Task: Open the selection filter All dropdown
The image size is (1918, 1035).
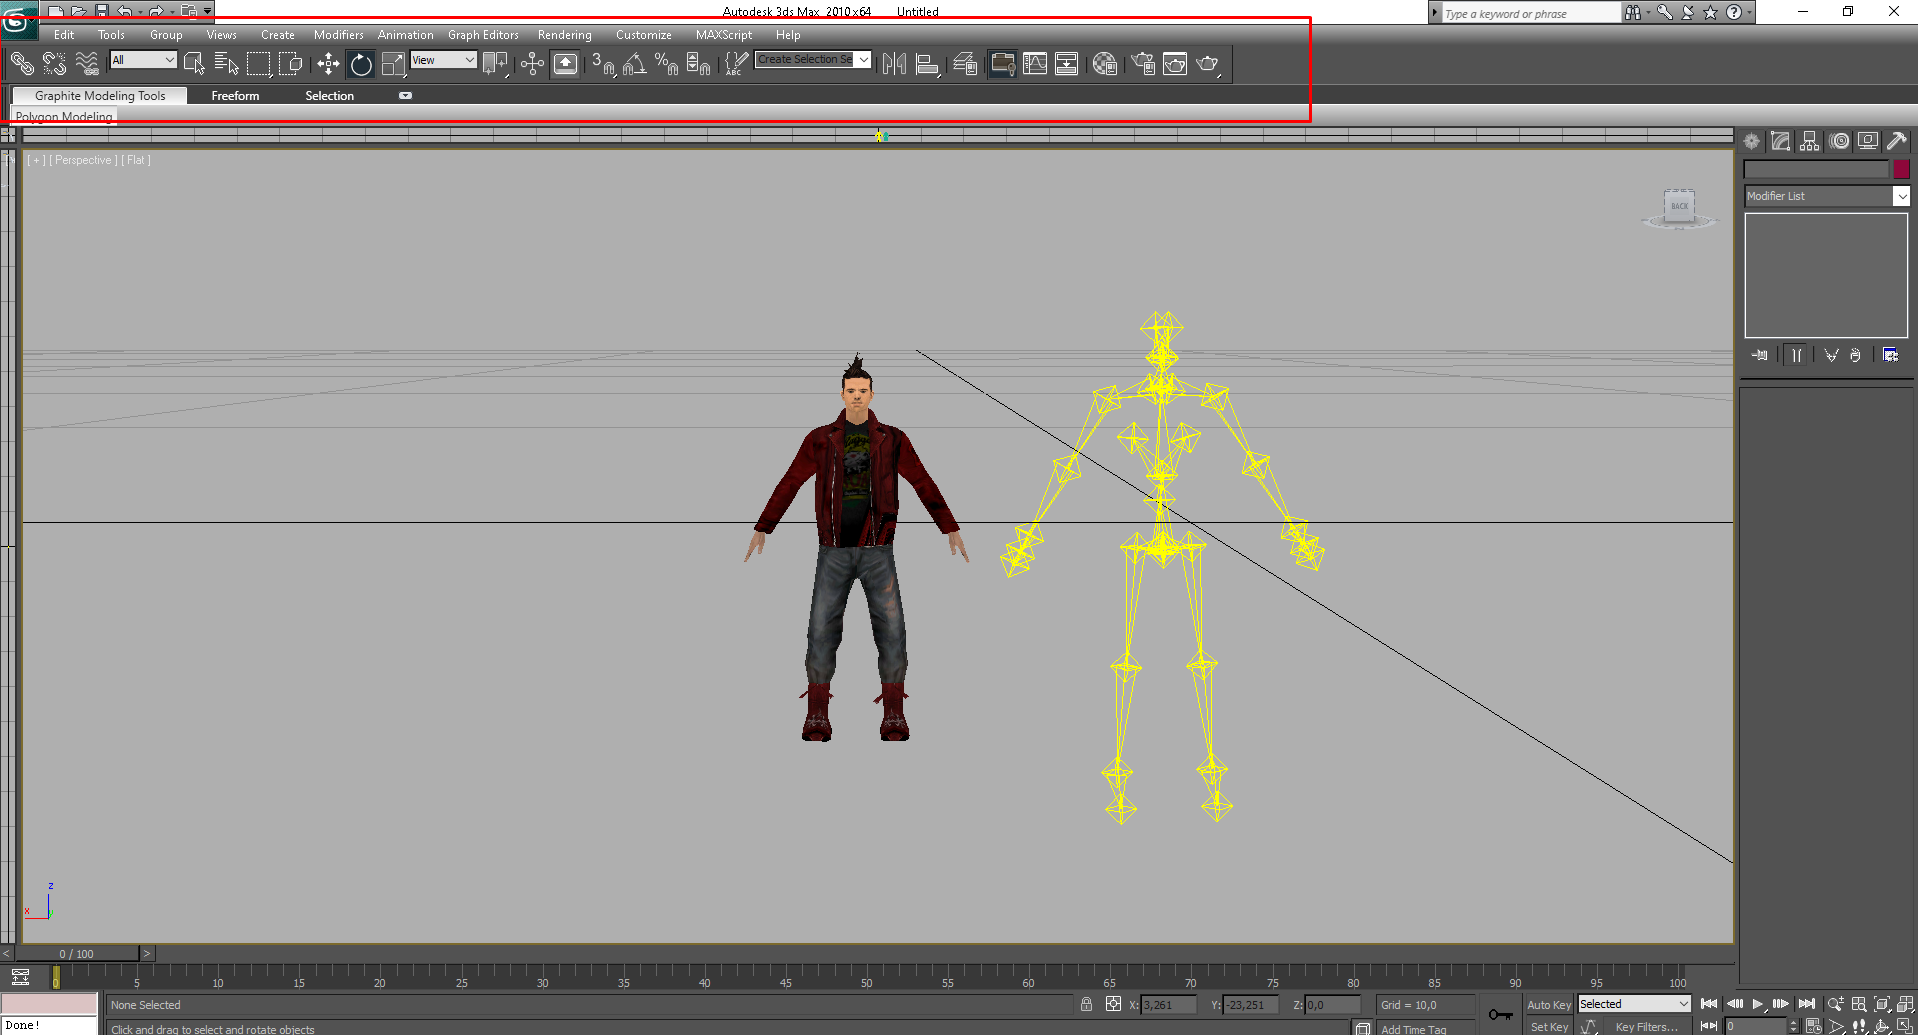Action: pos(143,60)
